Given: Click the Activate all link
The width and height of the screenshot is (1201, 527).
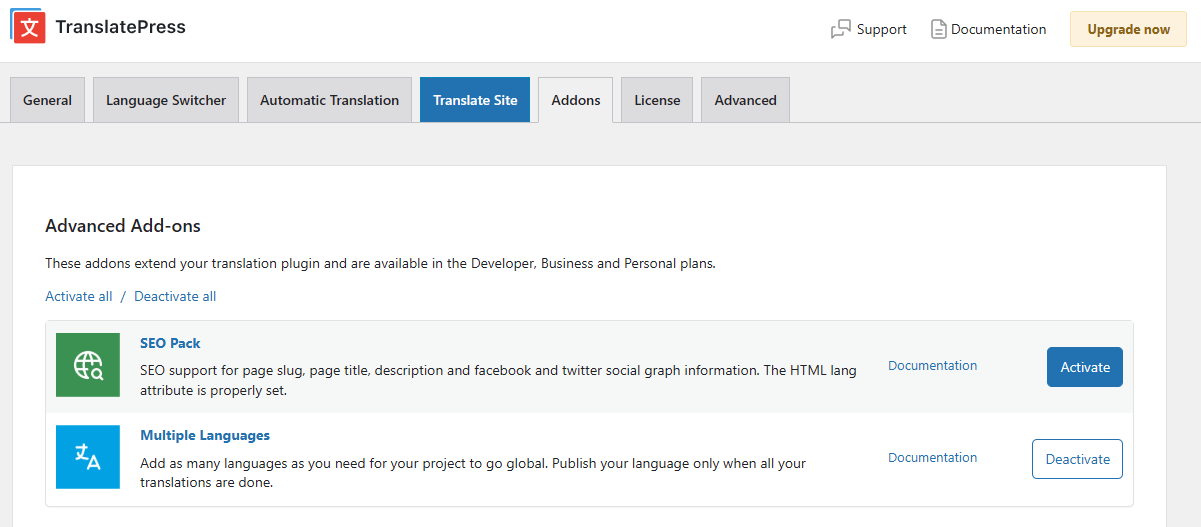Looking at the screenshot, I should pos(79,296).
